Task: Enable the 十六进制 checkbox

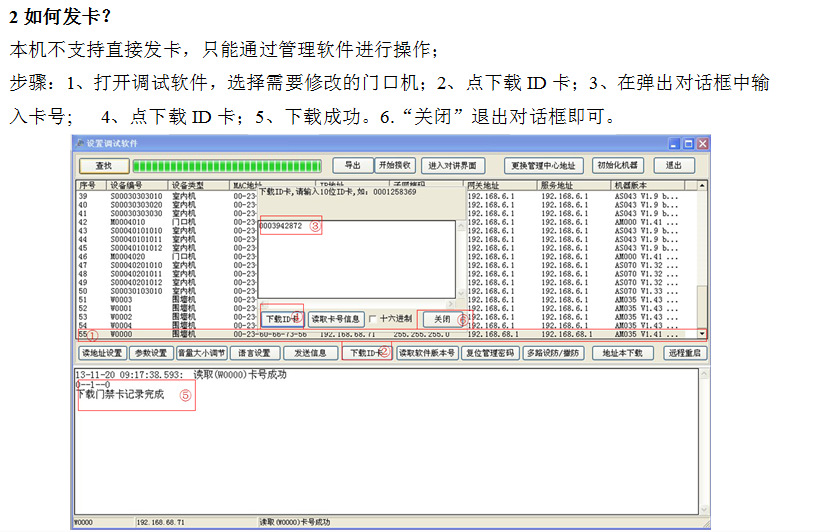Action: pos(373,319)
